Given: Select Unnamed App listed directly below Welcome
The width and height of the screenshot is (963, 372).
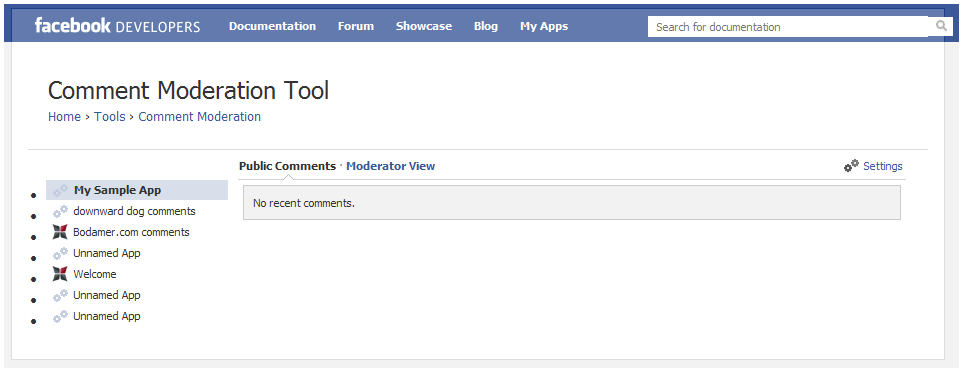Looking at the screenshot, I should pos(107,295).
